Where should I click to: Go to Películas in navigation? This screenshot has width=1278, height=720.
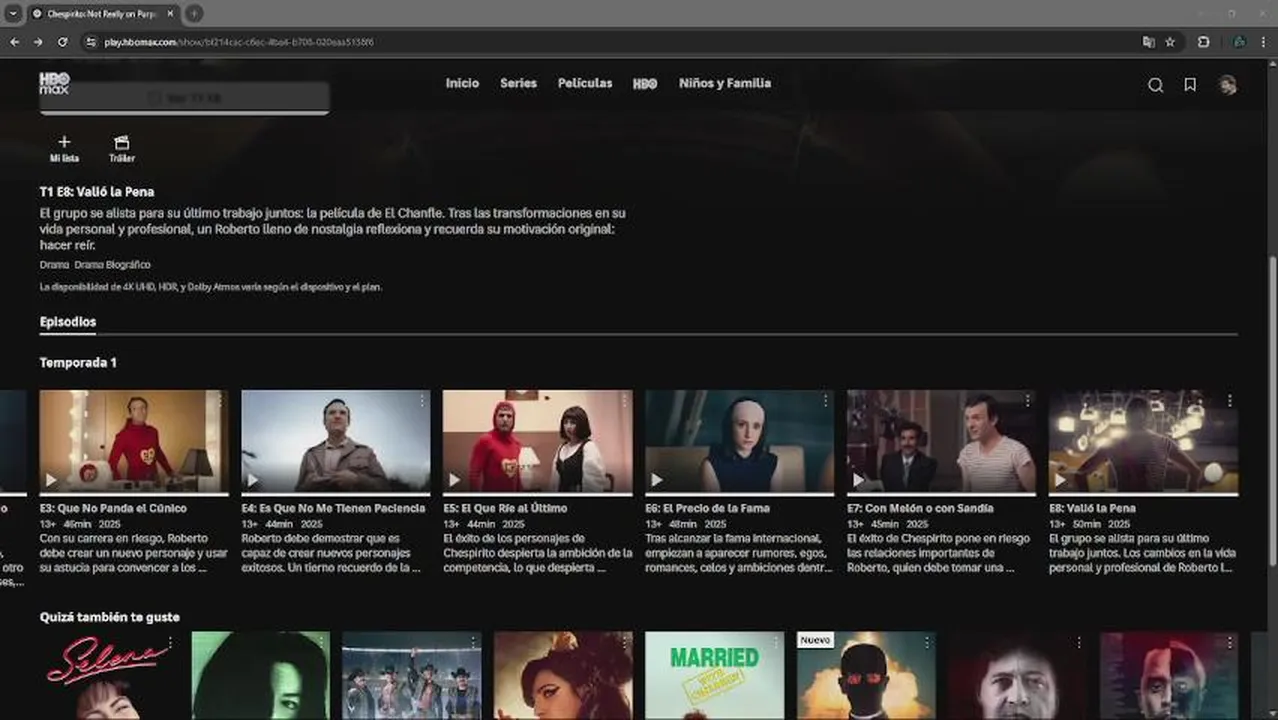click(x=585, y=84)
